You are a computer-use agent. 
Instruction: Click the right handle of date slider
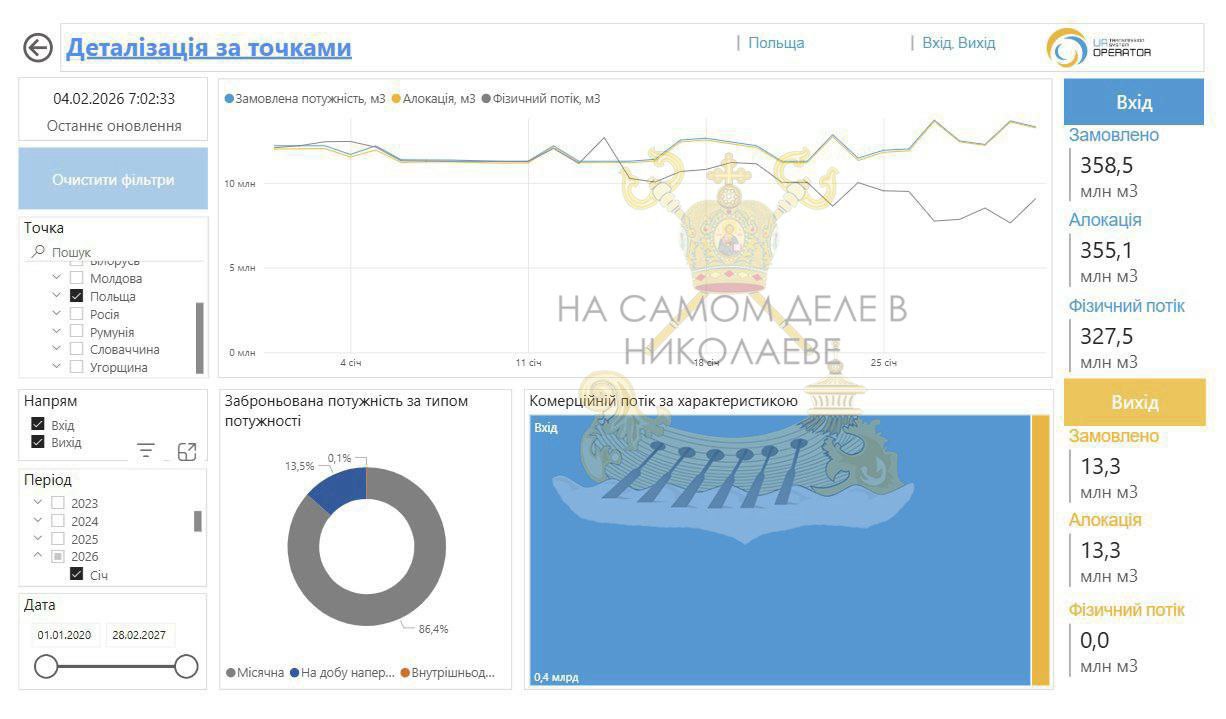186,667
